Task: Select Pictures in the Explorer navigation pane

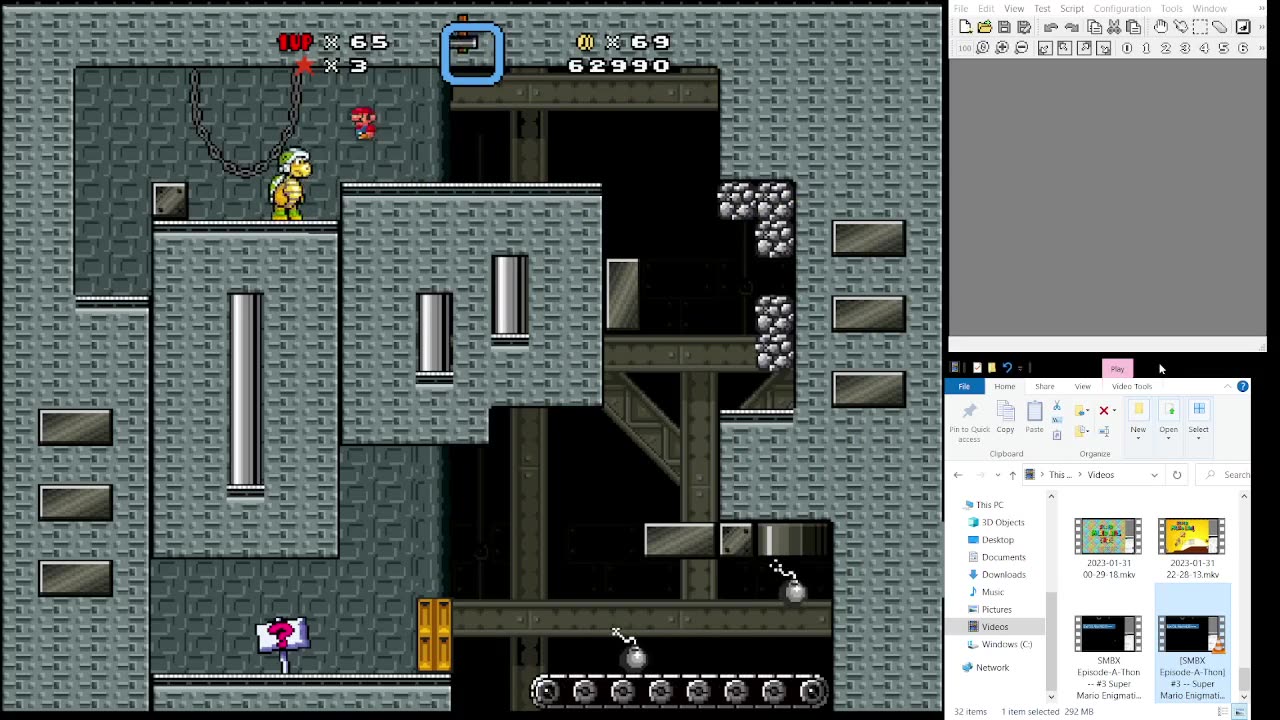Action: point(996,610)
